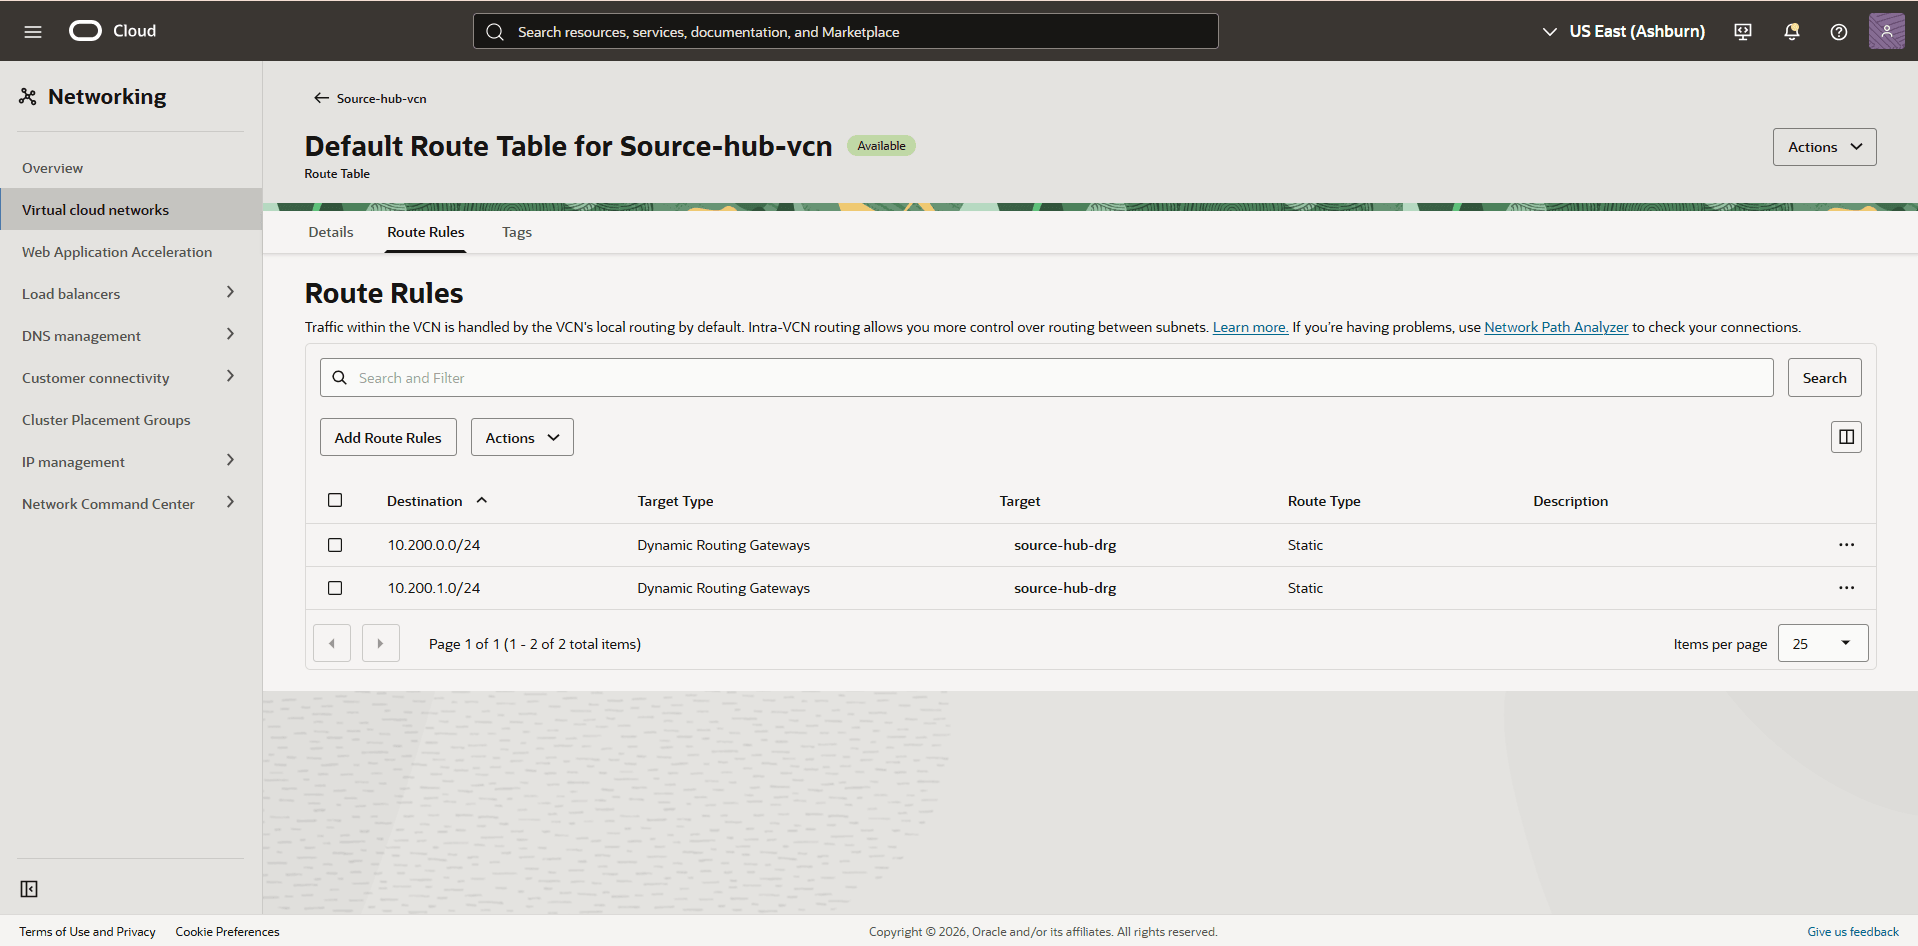Open the table Actions dropdown
1918x946 pixels.
click(x=522, y=437)
